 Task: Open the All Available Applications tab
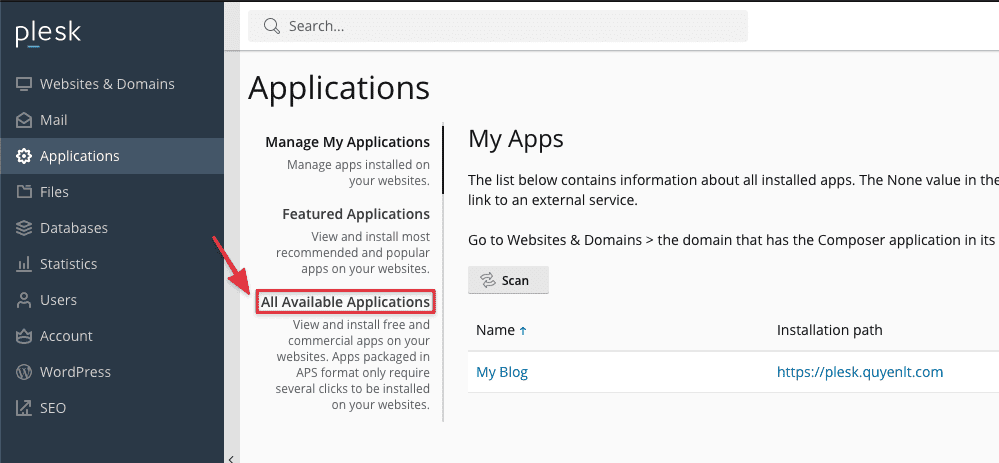[x=345, y=302]
